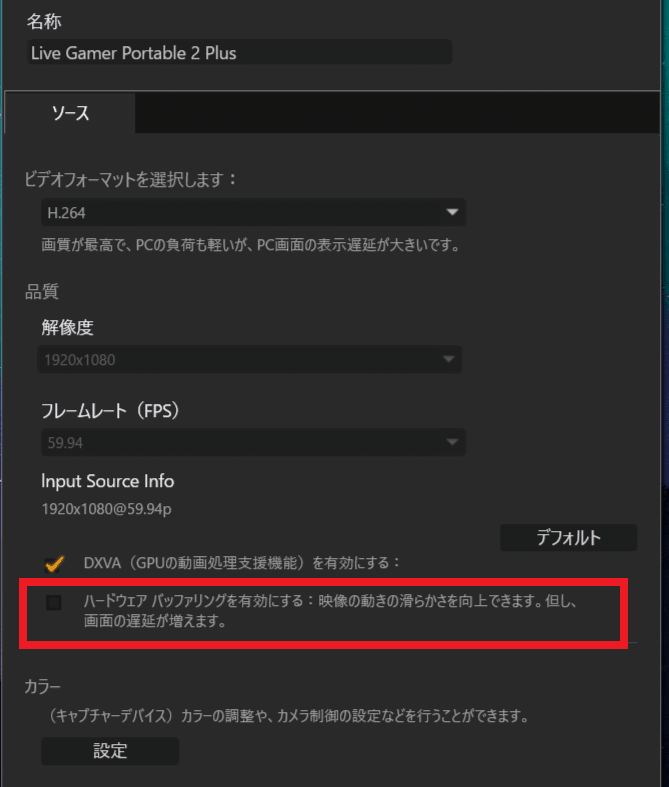The image size is (669, 787).
Task: Click the DXVA（GPUの動画処理支援機能）label text
Action: coord(241,563)
